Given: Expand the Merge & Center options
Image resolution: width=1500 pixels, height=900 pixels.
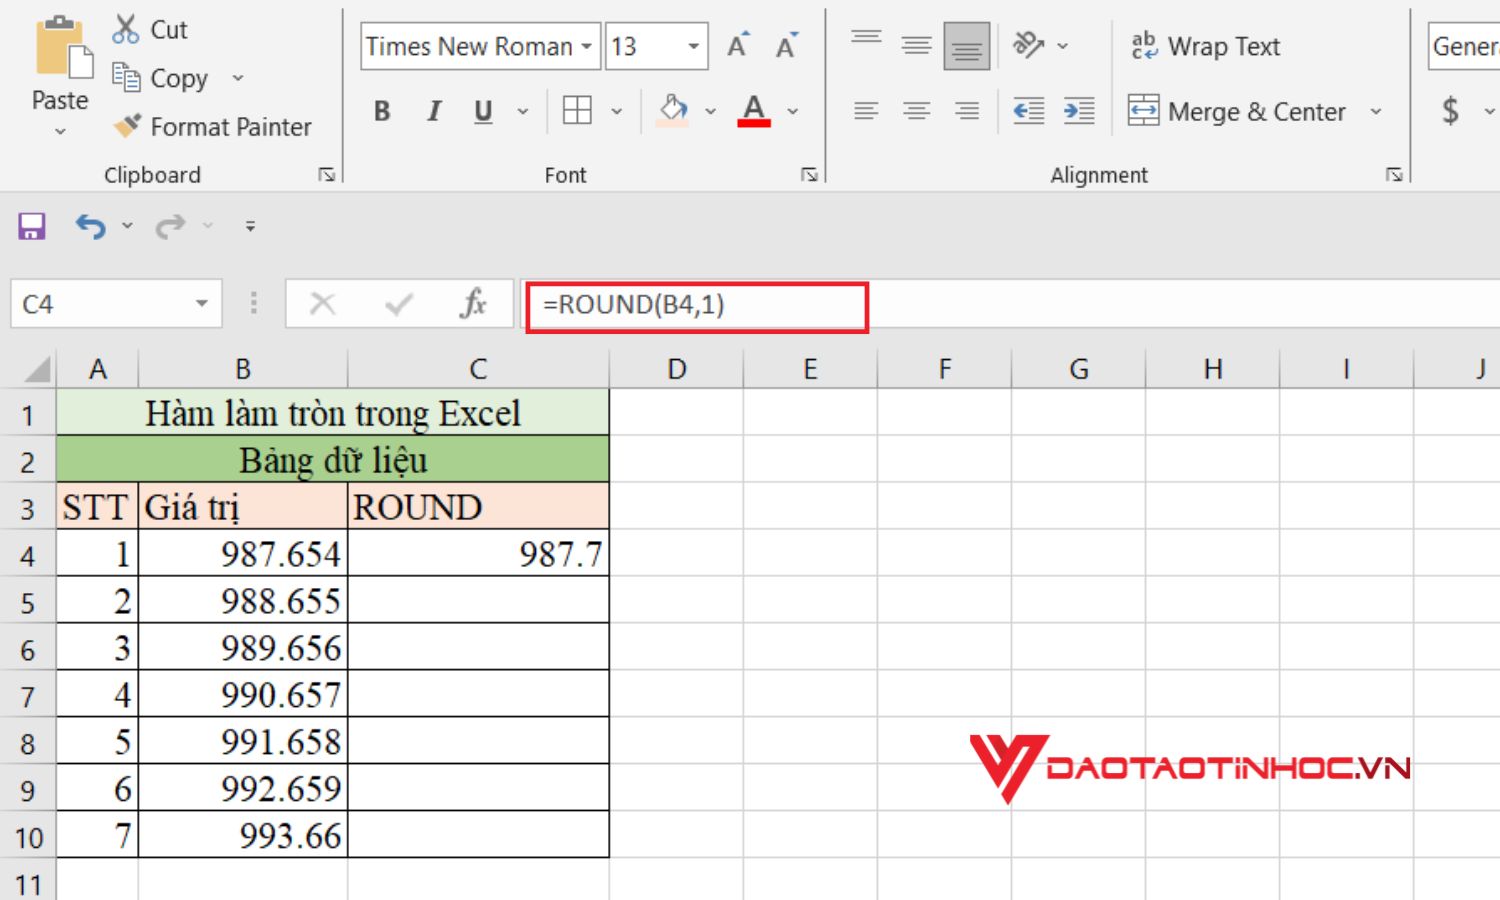Looking at the screenshot, I should point(1374,111).
